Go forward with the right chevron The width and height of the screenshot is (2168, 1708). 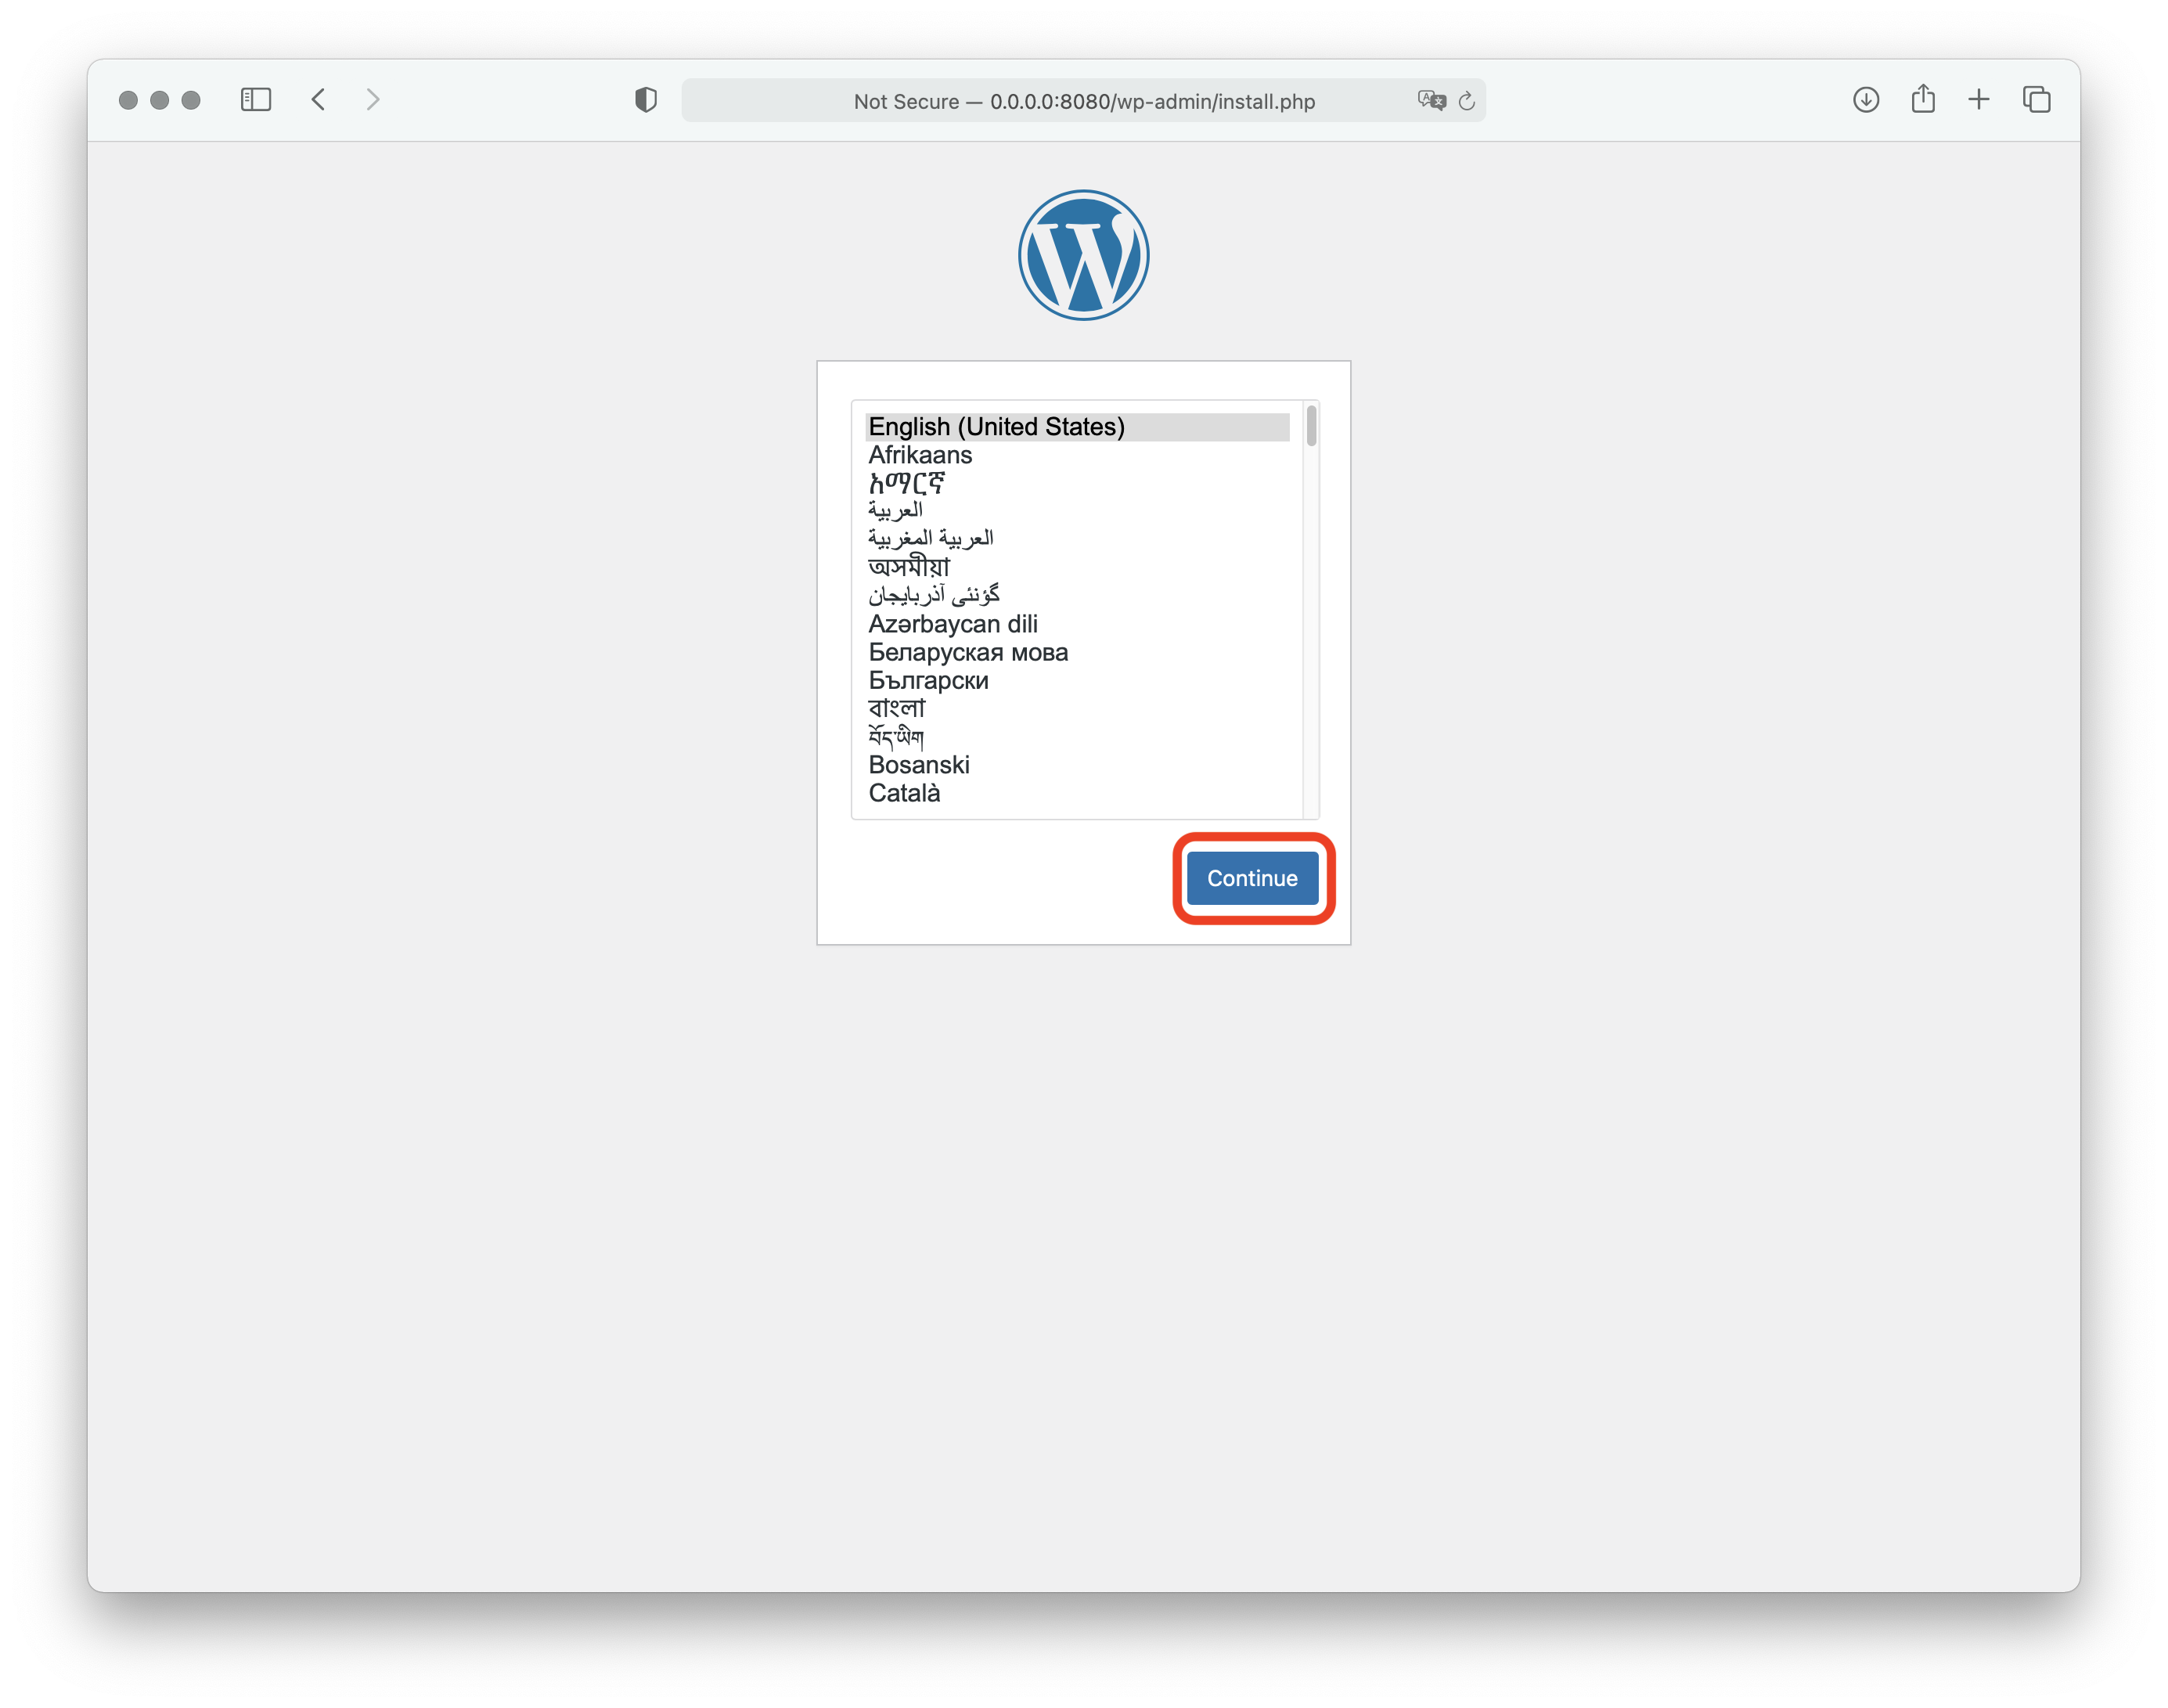(x=373, y=99)
